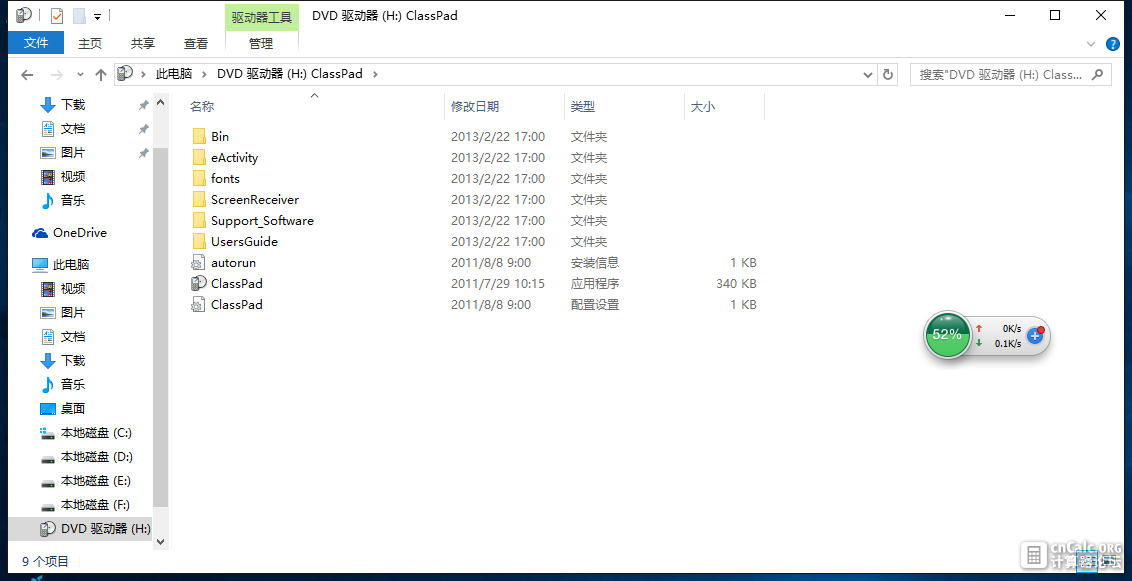Image resolution: width=1132 pixels, height=581 pixels.
Task: Click the search magnifier icon
Action: click(x=1098, y=74)
